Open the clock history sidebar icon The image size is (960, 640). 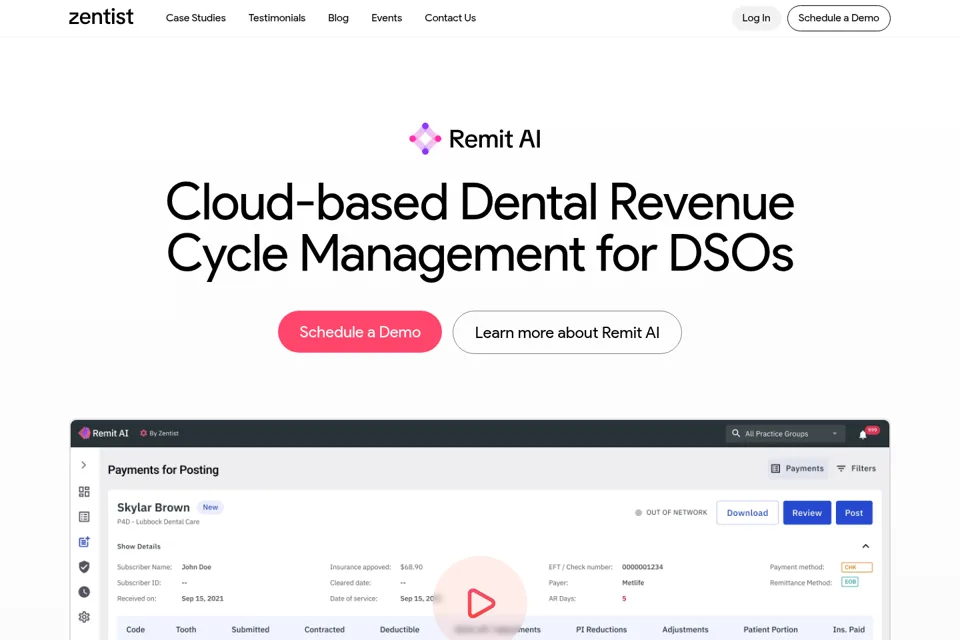(x=84, y=592)
